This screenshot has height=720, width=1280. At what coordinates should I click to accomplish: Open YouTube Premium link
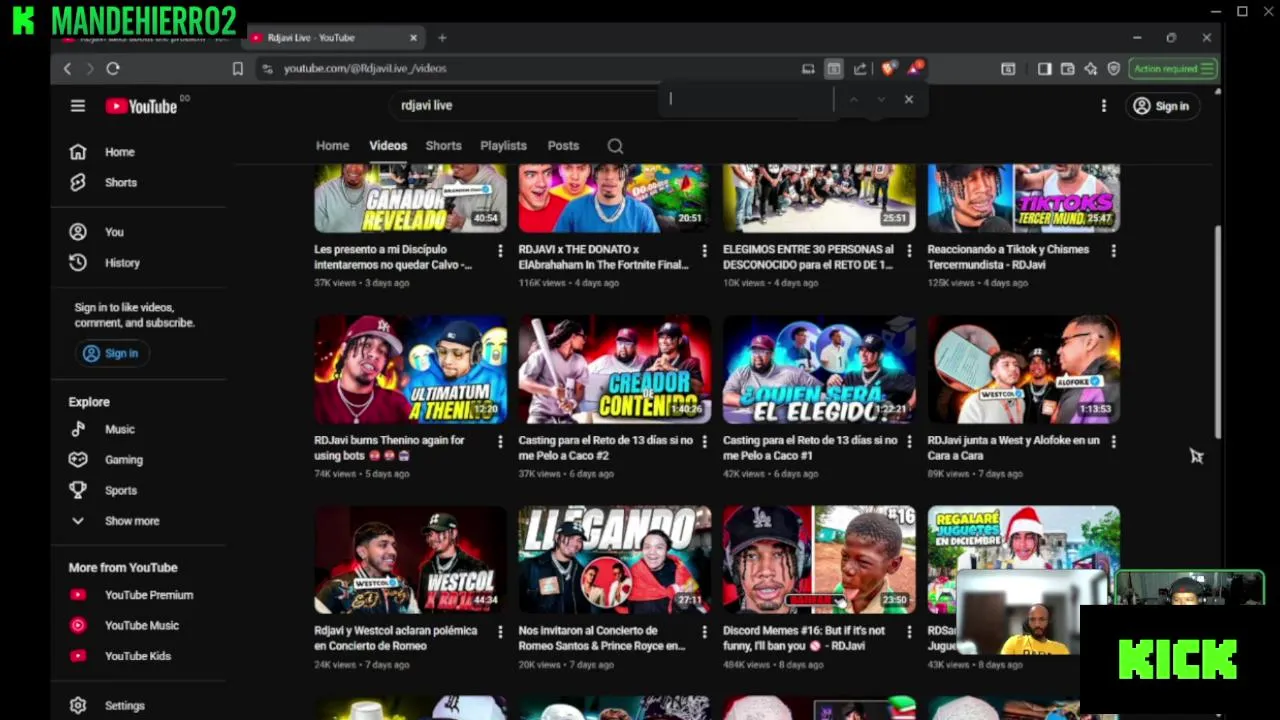tap(148, 595)
